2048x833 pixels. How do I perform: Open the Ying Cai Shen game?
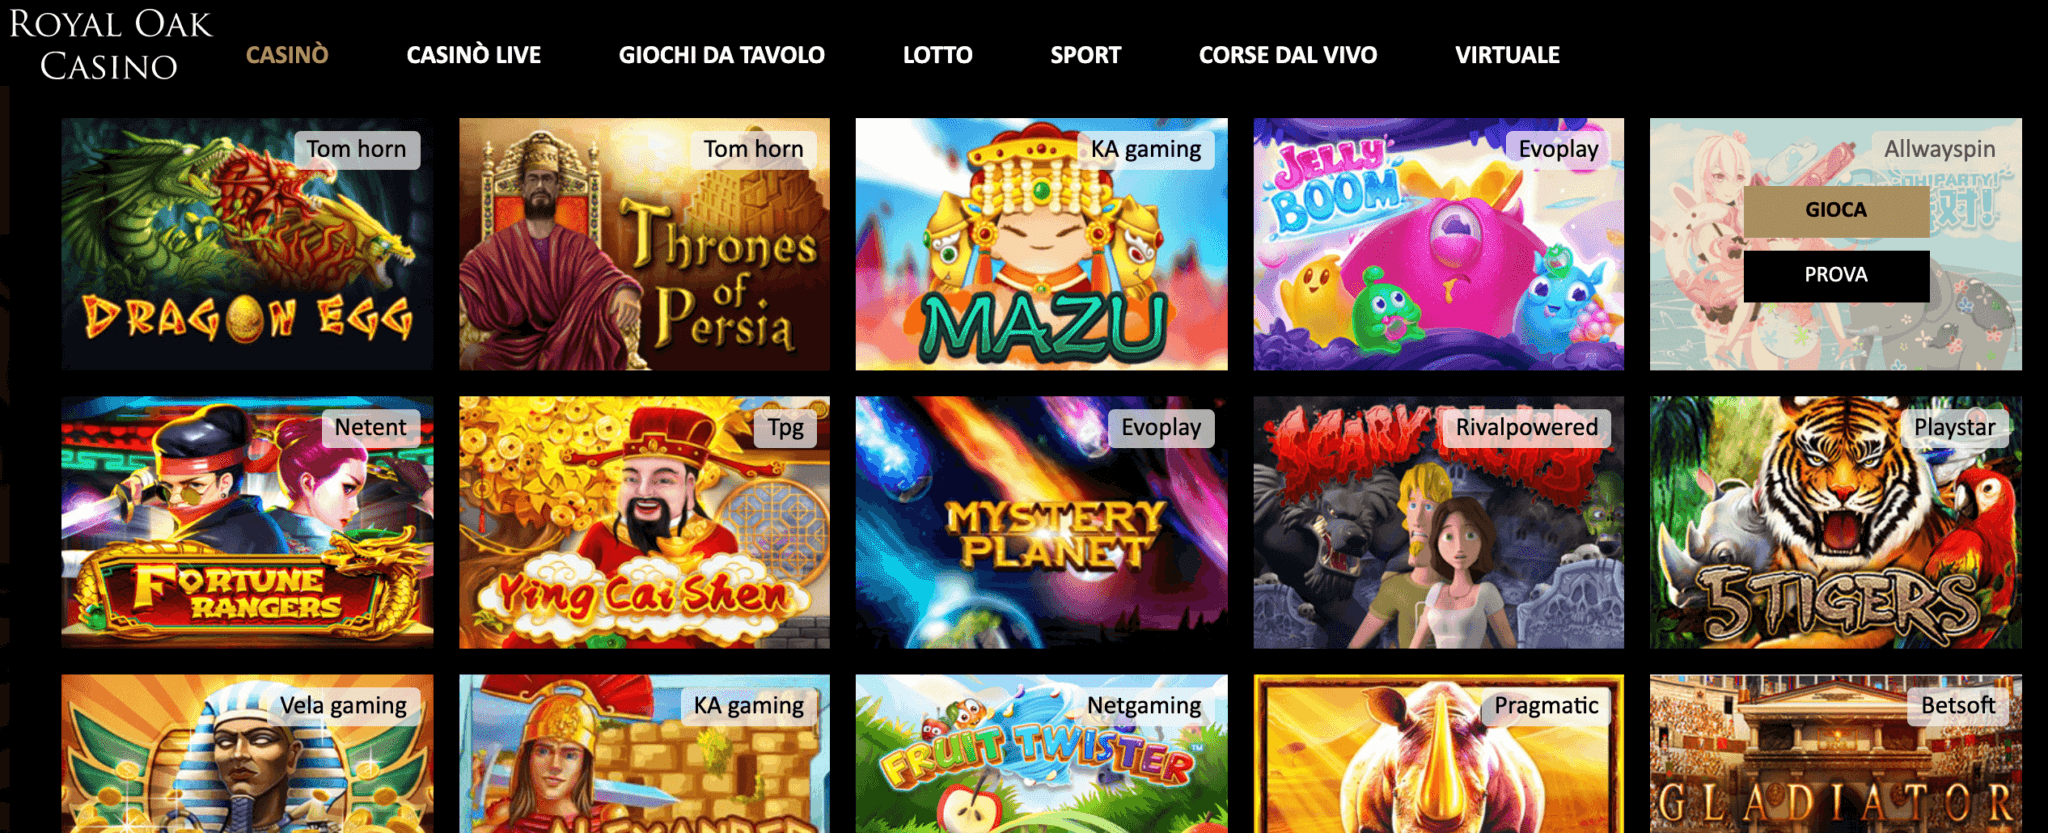pyautogui.click(x=644, y=522)
